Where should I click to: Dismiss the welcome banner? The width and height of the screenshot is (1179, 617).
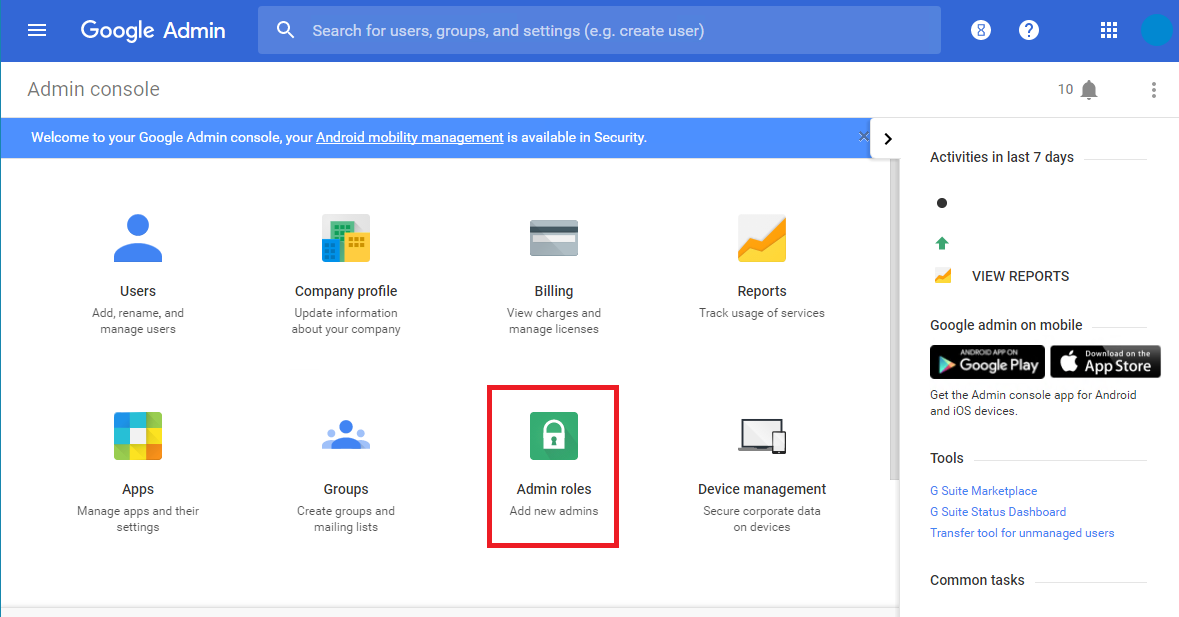863,137
